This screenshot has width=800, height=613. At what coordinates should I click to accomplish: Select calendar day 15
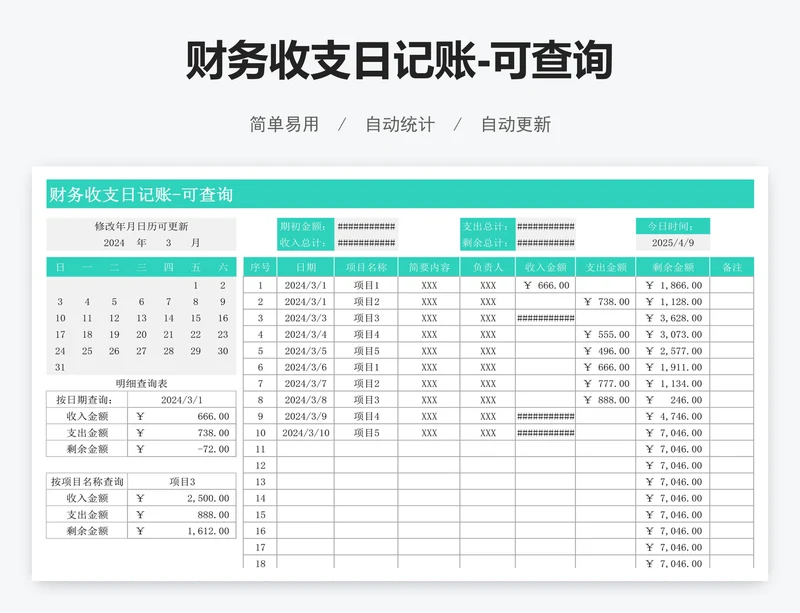195,318
